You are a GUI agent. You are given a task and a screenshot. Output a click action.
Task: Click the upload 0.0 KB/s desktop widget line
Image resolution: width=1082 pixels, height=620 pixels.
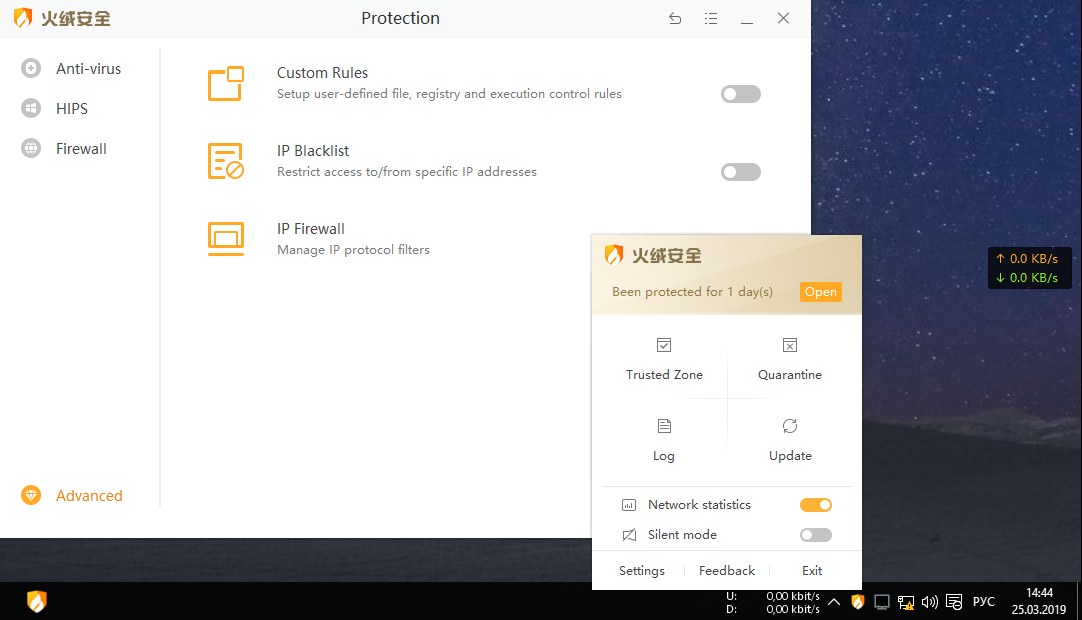coord(1027,259)
